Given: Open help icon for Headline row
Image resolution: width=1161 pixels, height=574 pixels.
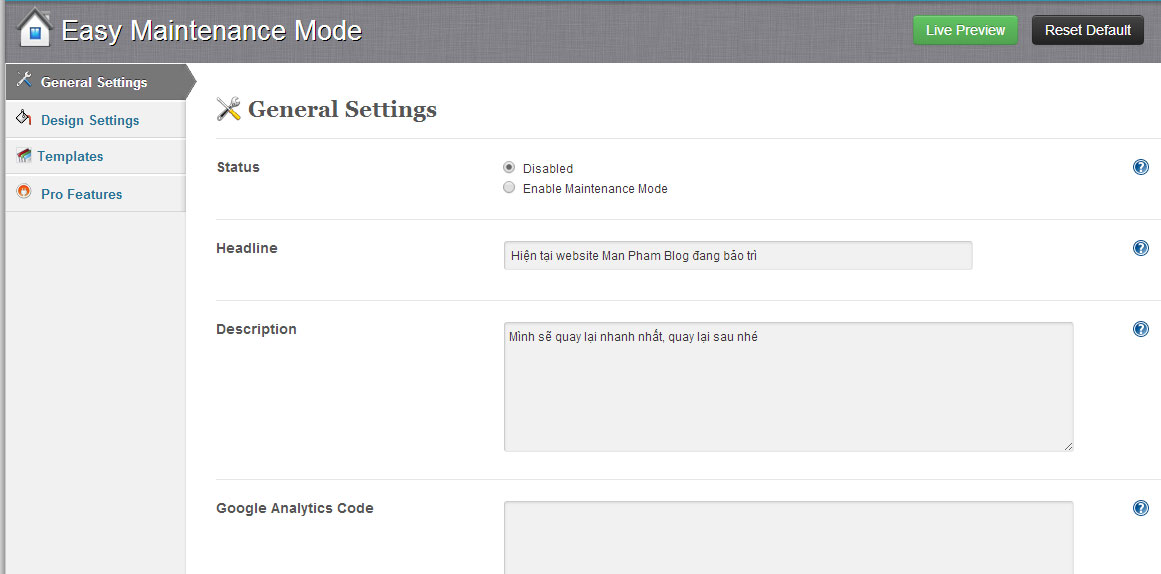Looking at the screenshot, I should [1141, 248].
